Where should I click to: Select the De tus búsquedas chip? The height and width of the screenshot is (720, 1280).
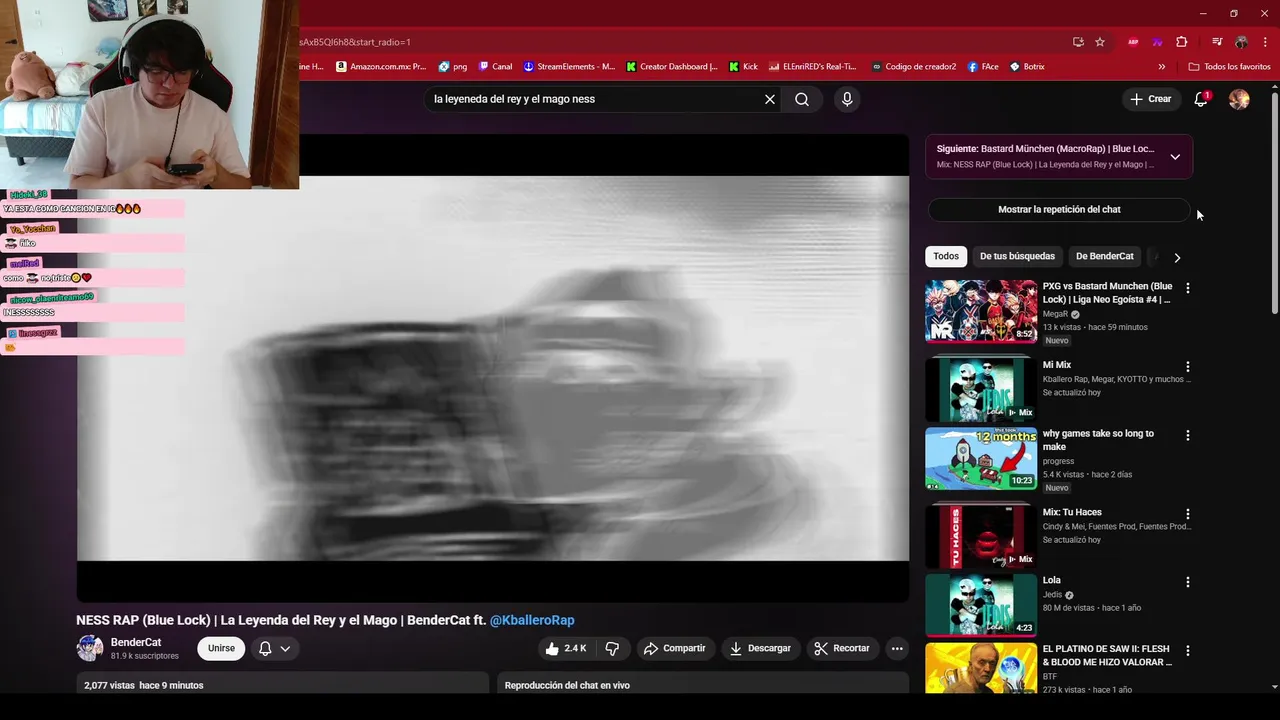1017,256
